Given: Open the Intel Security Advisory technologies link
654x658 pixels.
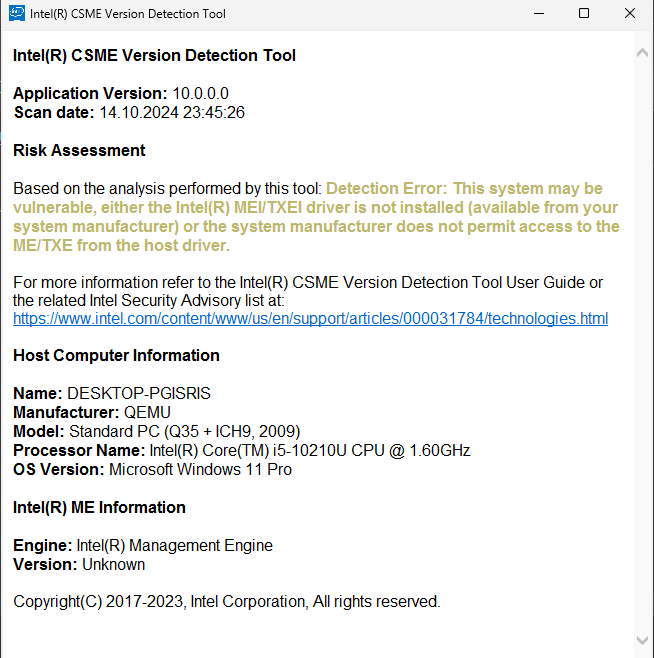Looking at the screenshot, I should click(310, 319).
